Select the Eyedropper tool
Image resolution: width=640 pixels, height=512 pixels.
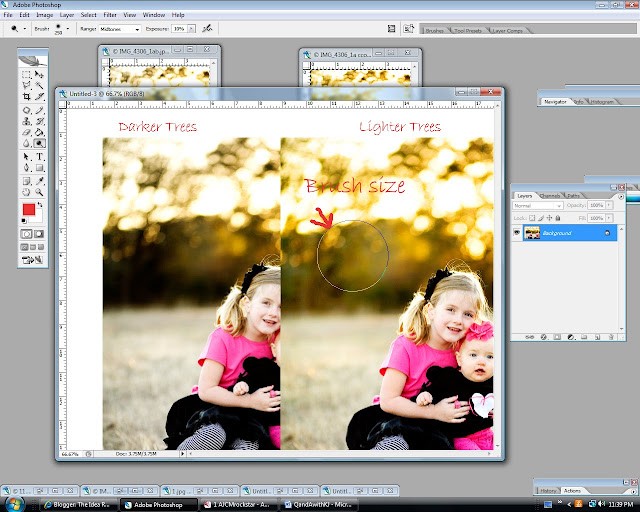[39, 181]
